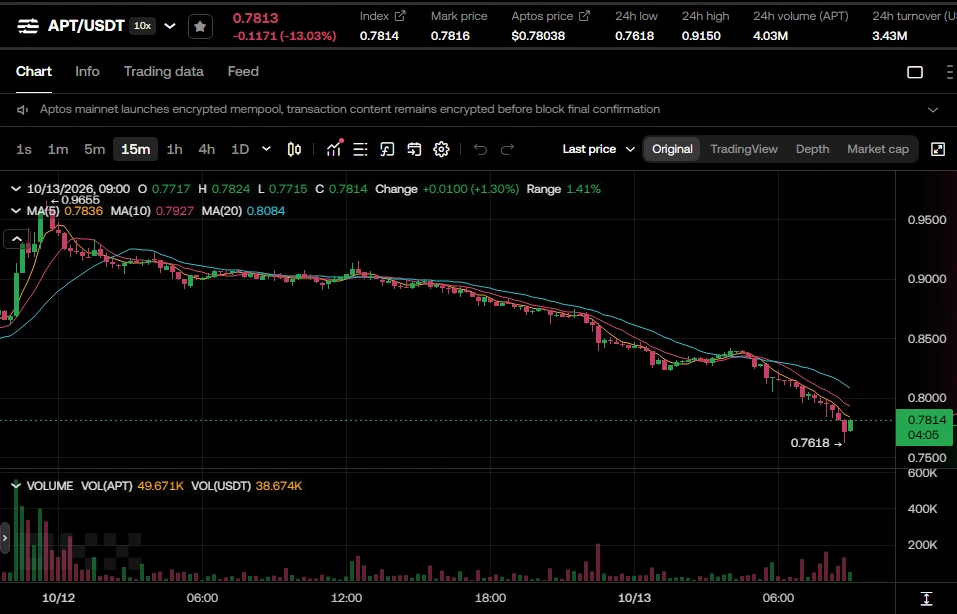Click the vertical auto-scale icon under the price axis
The image size is (957, 614).
926,599
